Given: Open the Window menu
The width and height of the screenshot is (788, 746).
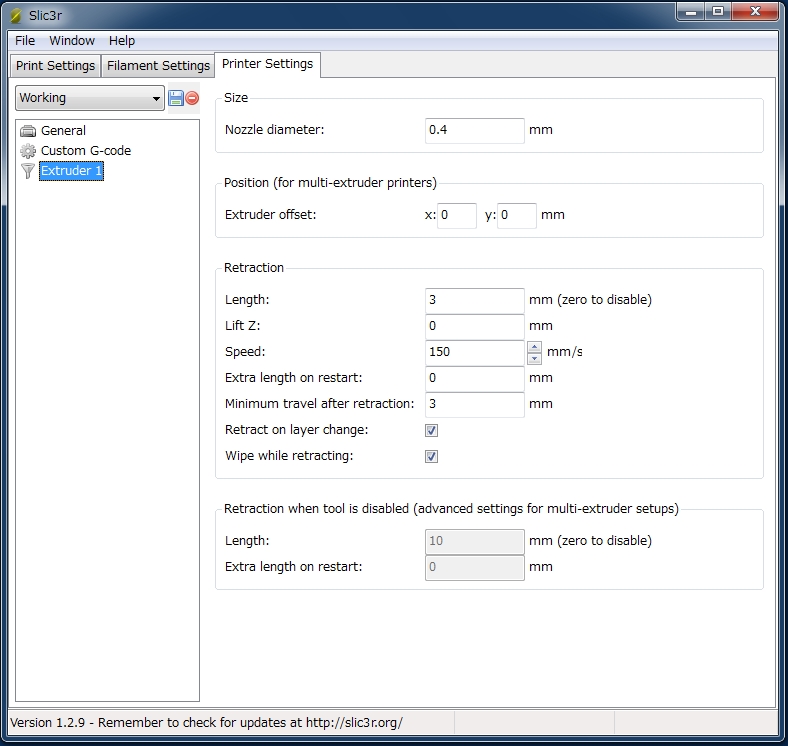Looking at the screenshot, I should [72, 41].
